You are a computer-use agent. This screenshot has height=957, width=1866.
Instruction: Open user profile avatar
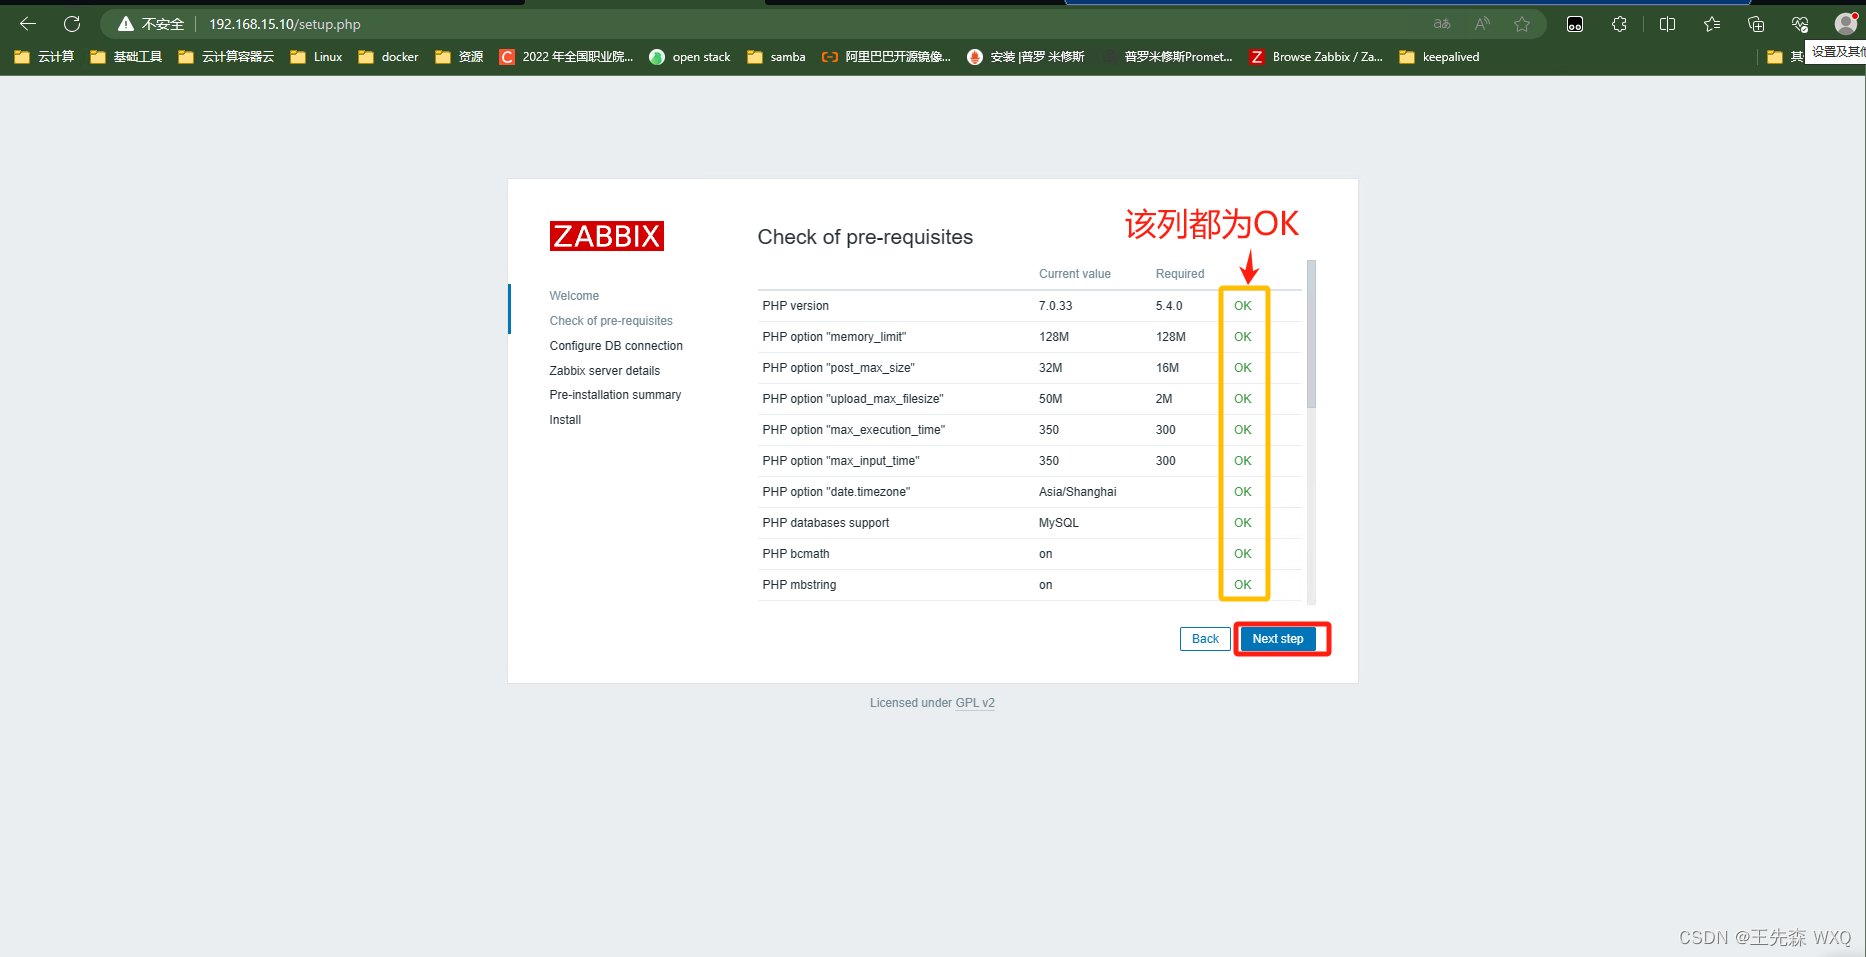1846,24
